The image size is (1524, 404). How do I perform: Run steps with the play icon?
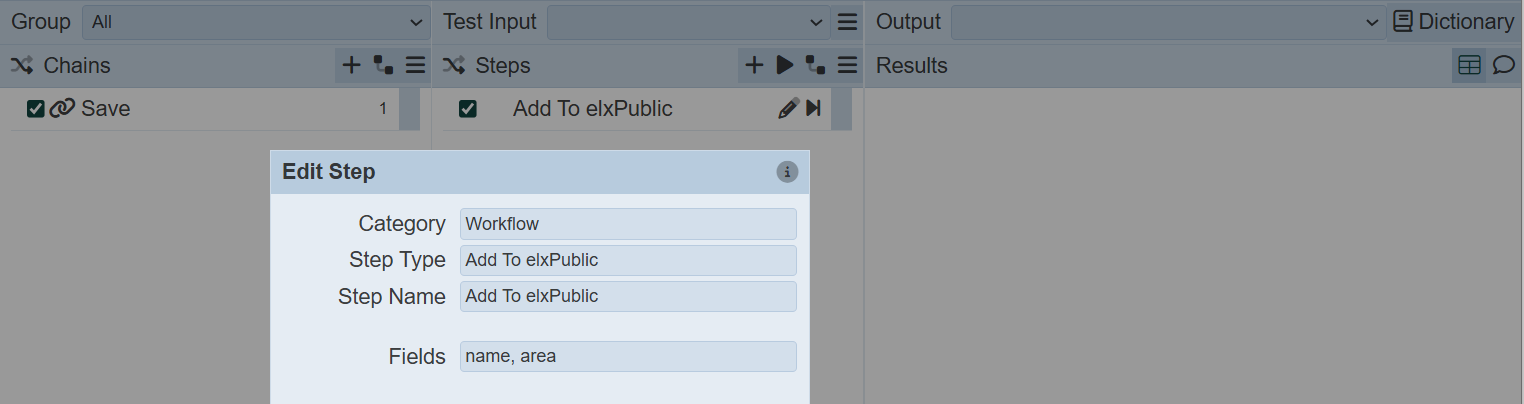[785, 66]
